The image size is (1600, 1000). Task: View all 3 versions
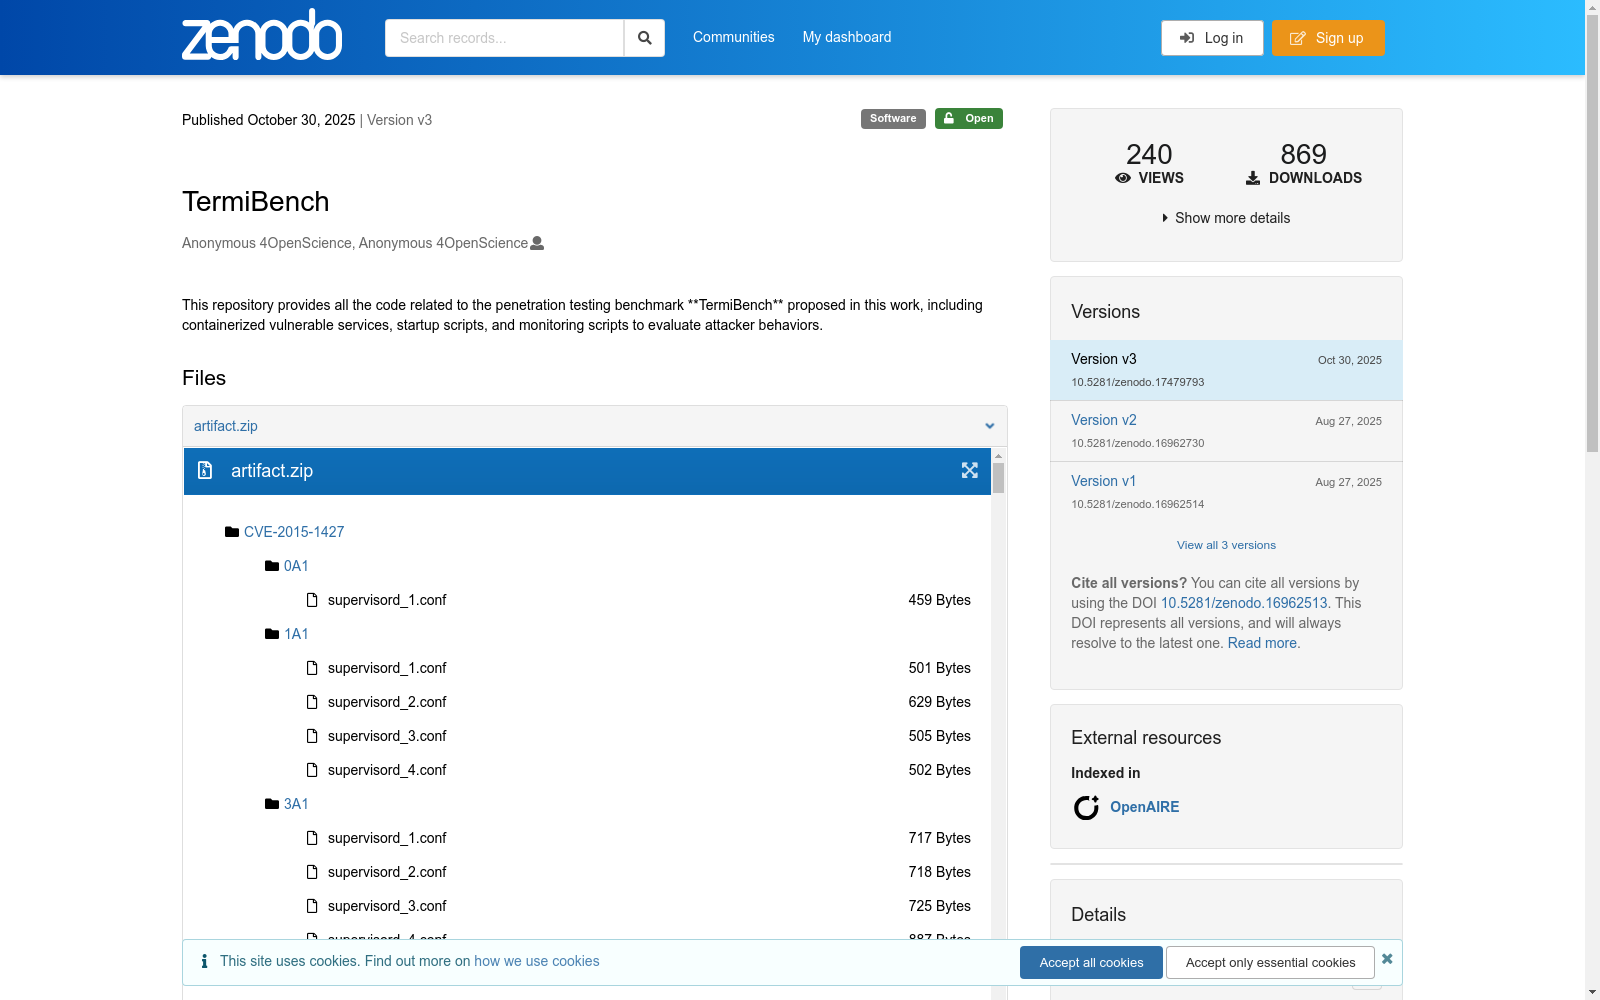pos(1226,545)
